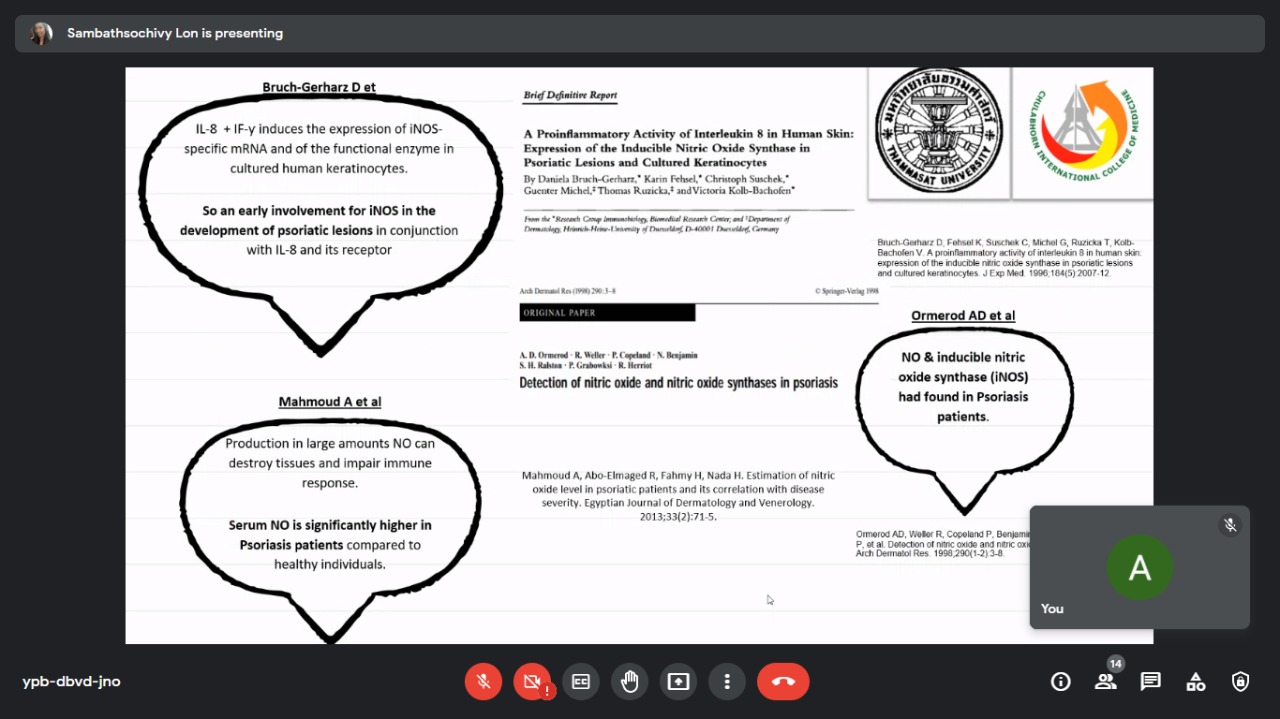Click the 'Detection of nitric oxide' paper title
Image resolution: width=1280 pixels, height=719 pixels.
click(679, 383)
